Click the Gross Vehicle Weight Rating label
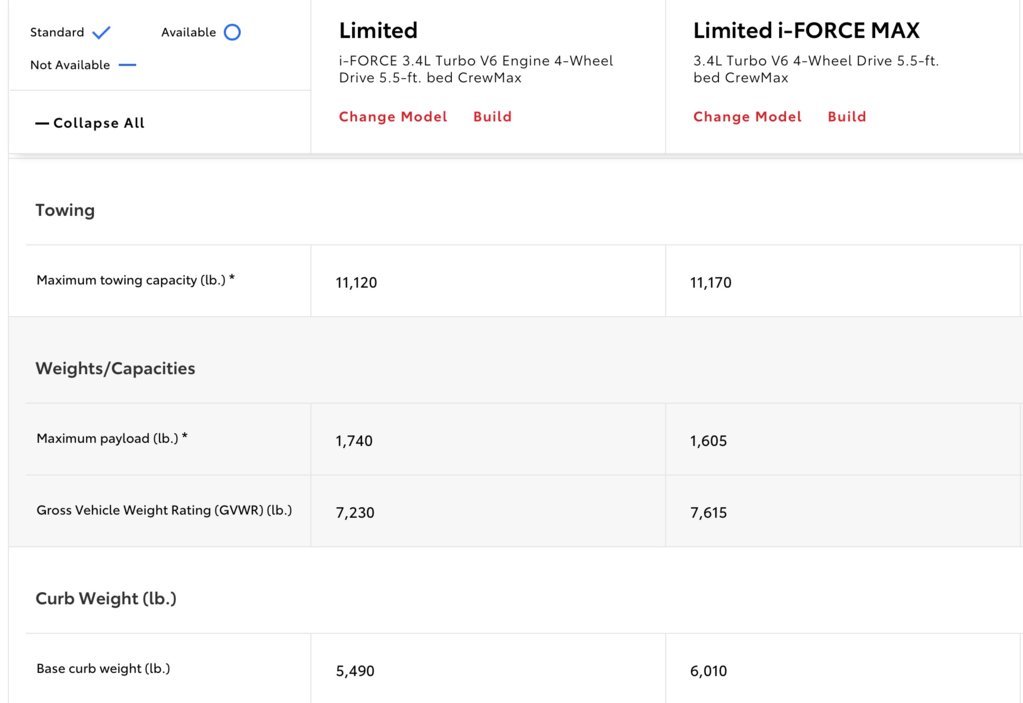Screen dimensions: 1023x703 tap(164, 511)
